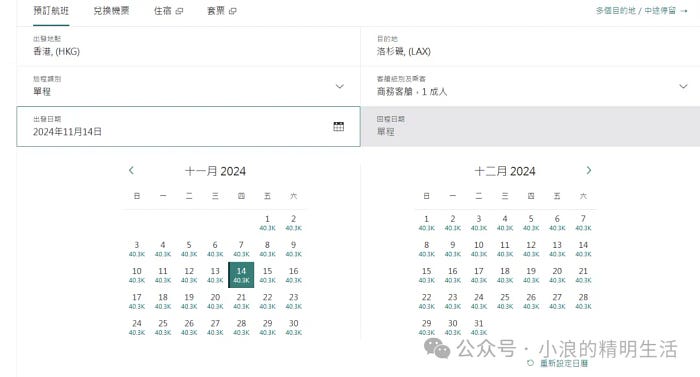This screenshot has width=700, height=377.
Task: Select November 17 in the calendar
Action: pyautogui.click(x=137, y=301)
